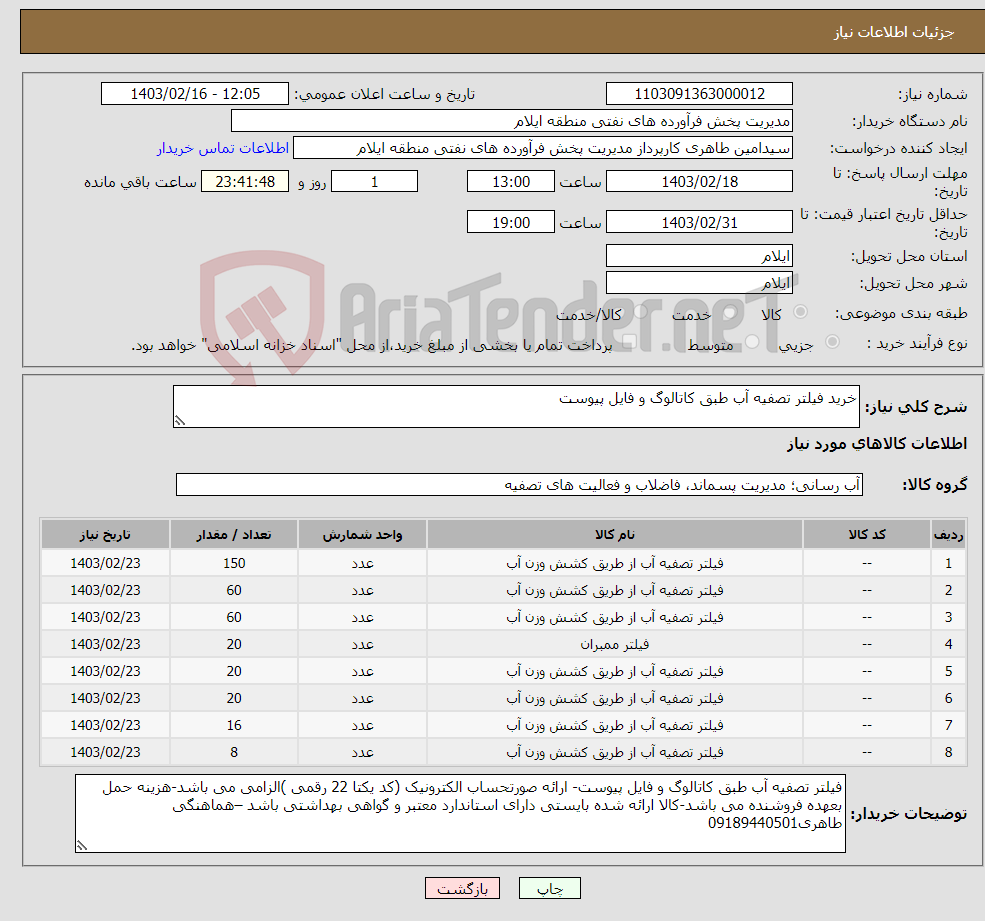Click the resize handle of description box
This screenshot has height=921, width=985.
(x=180, y=421)
